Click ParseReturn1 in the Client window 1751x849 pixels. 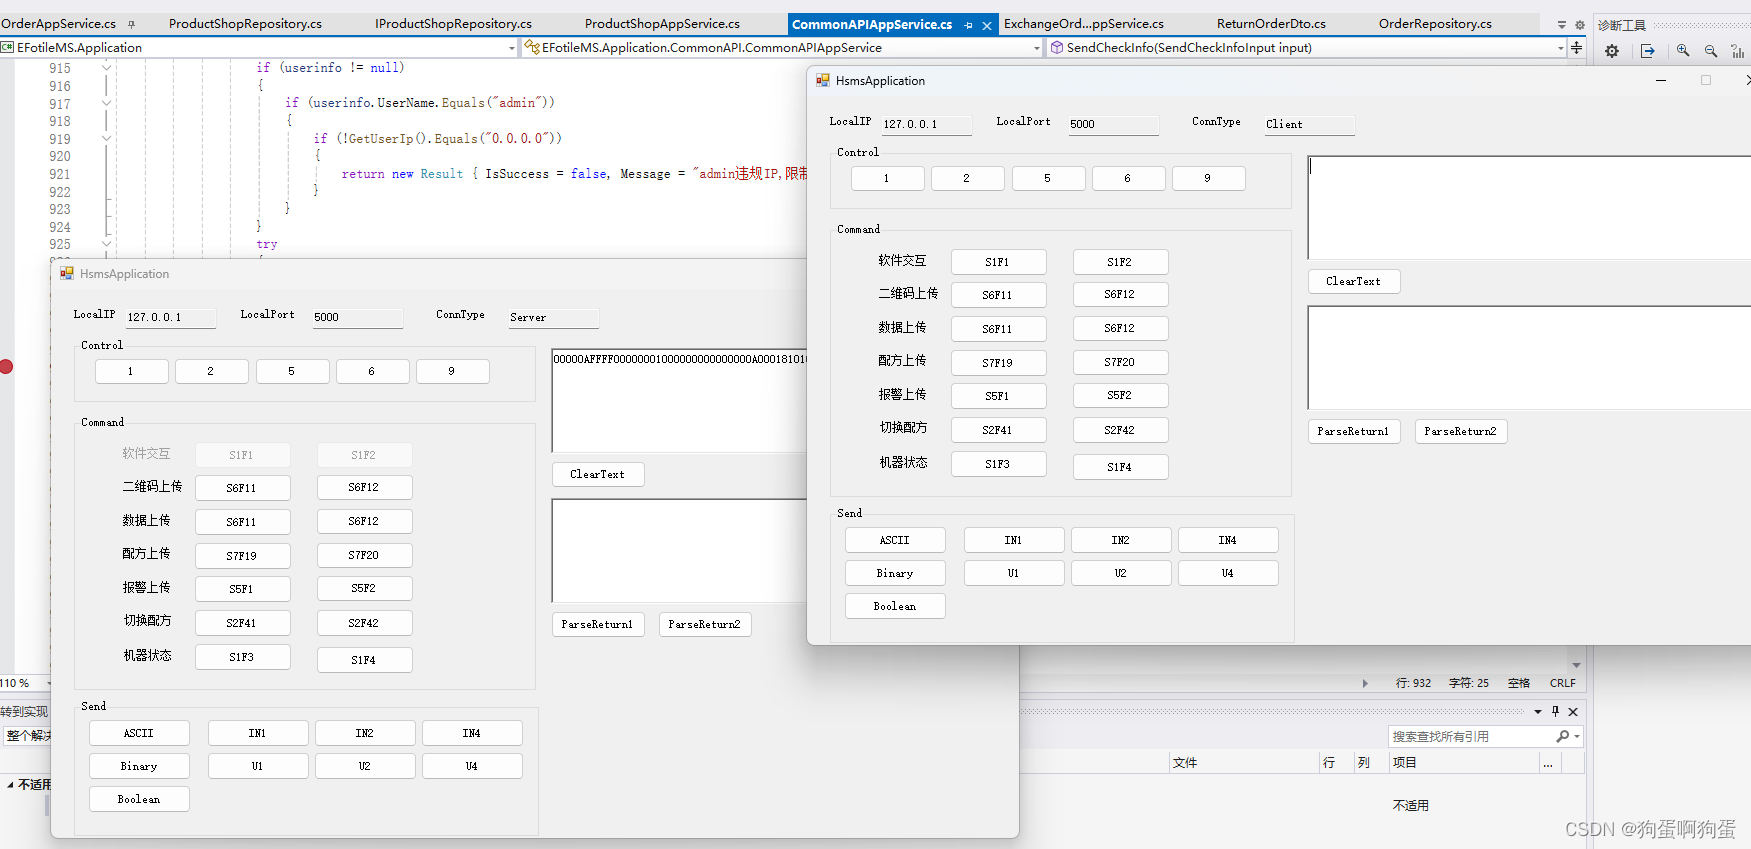click(x=1354, y=431)
